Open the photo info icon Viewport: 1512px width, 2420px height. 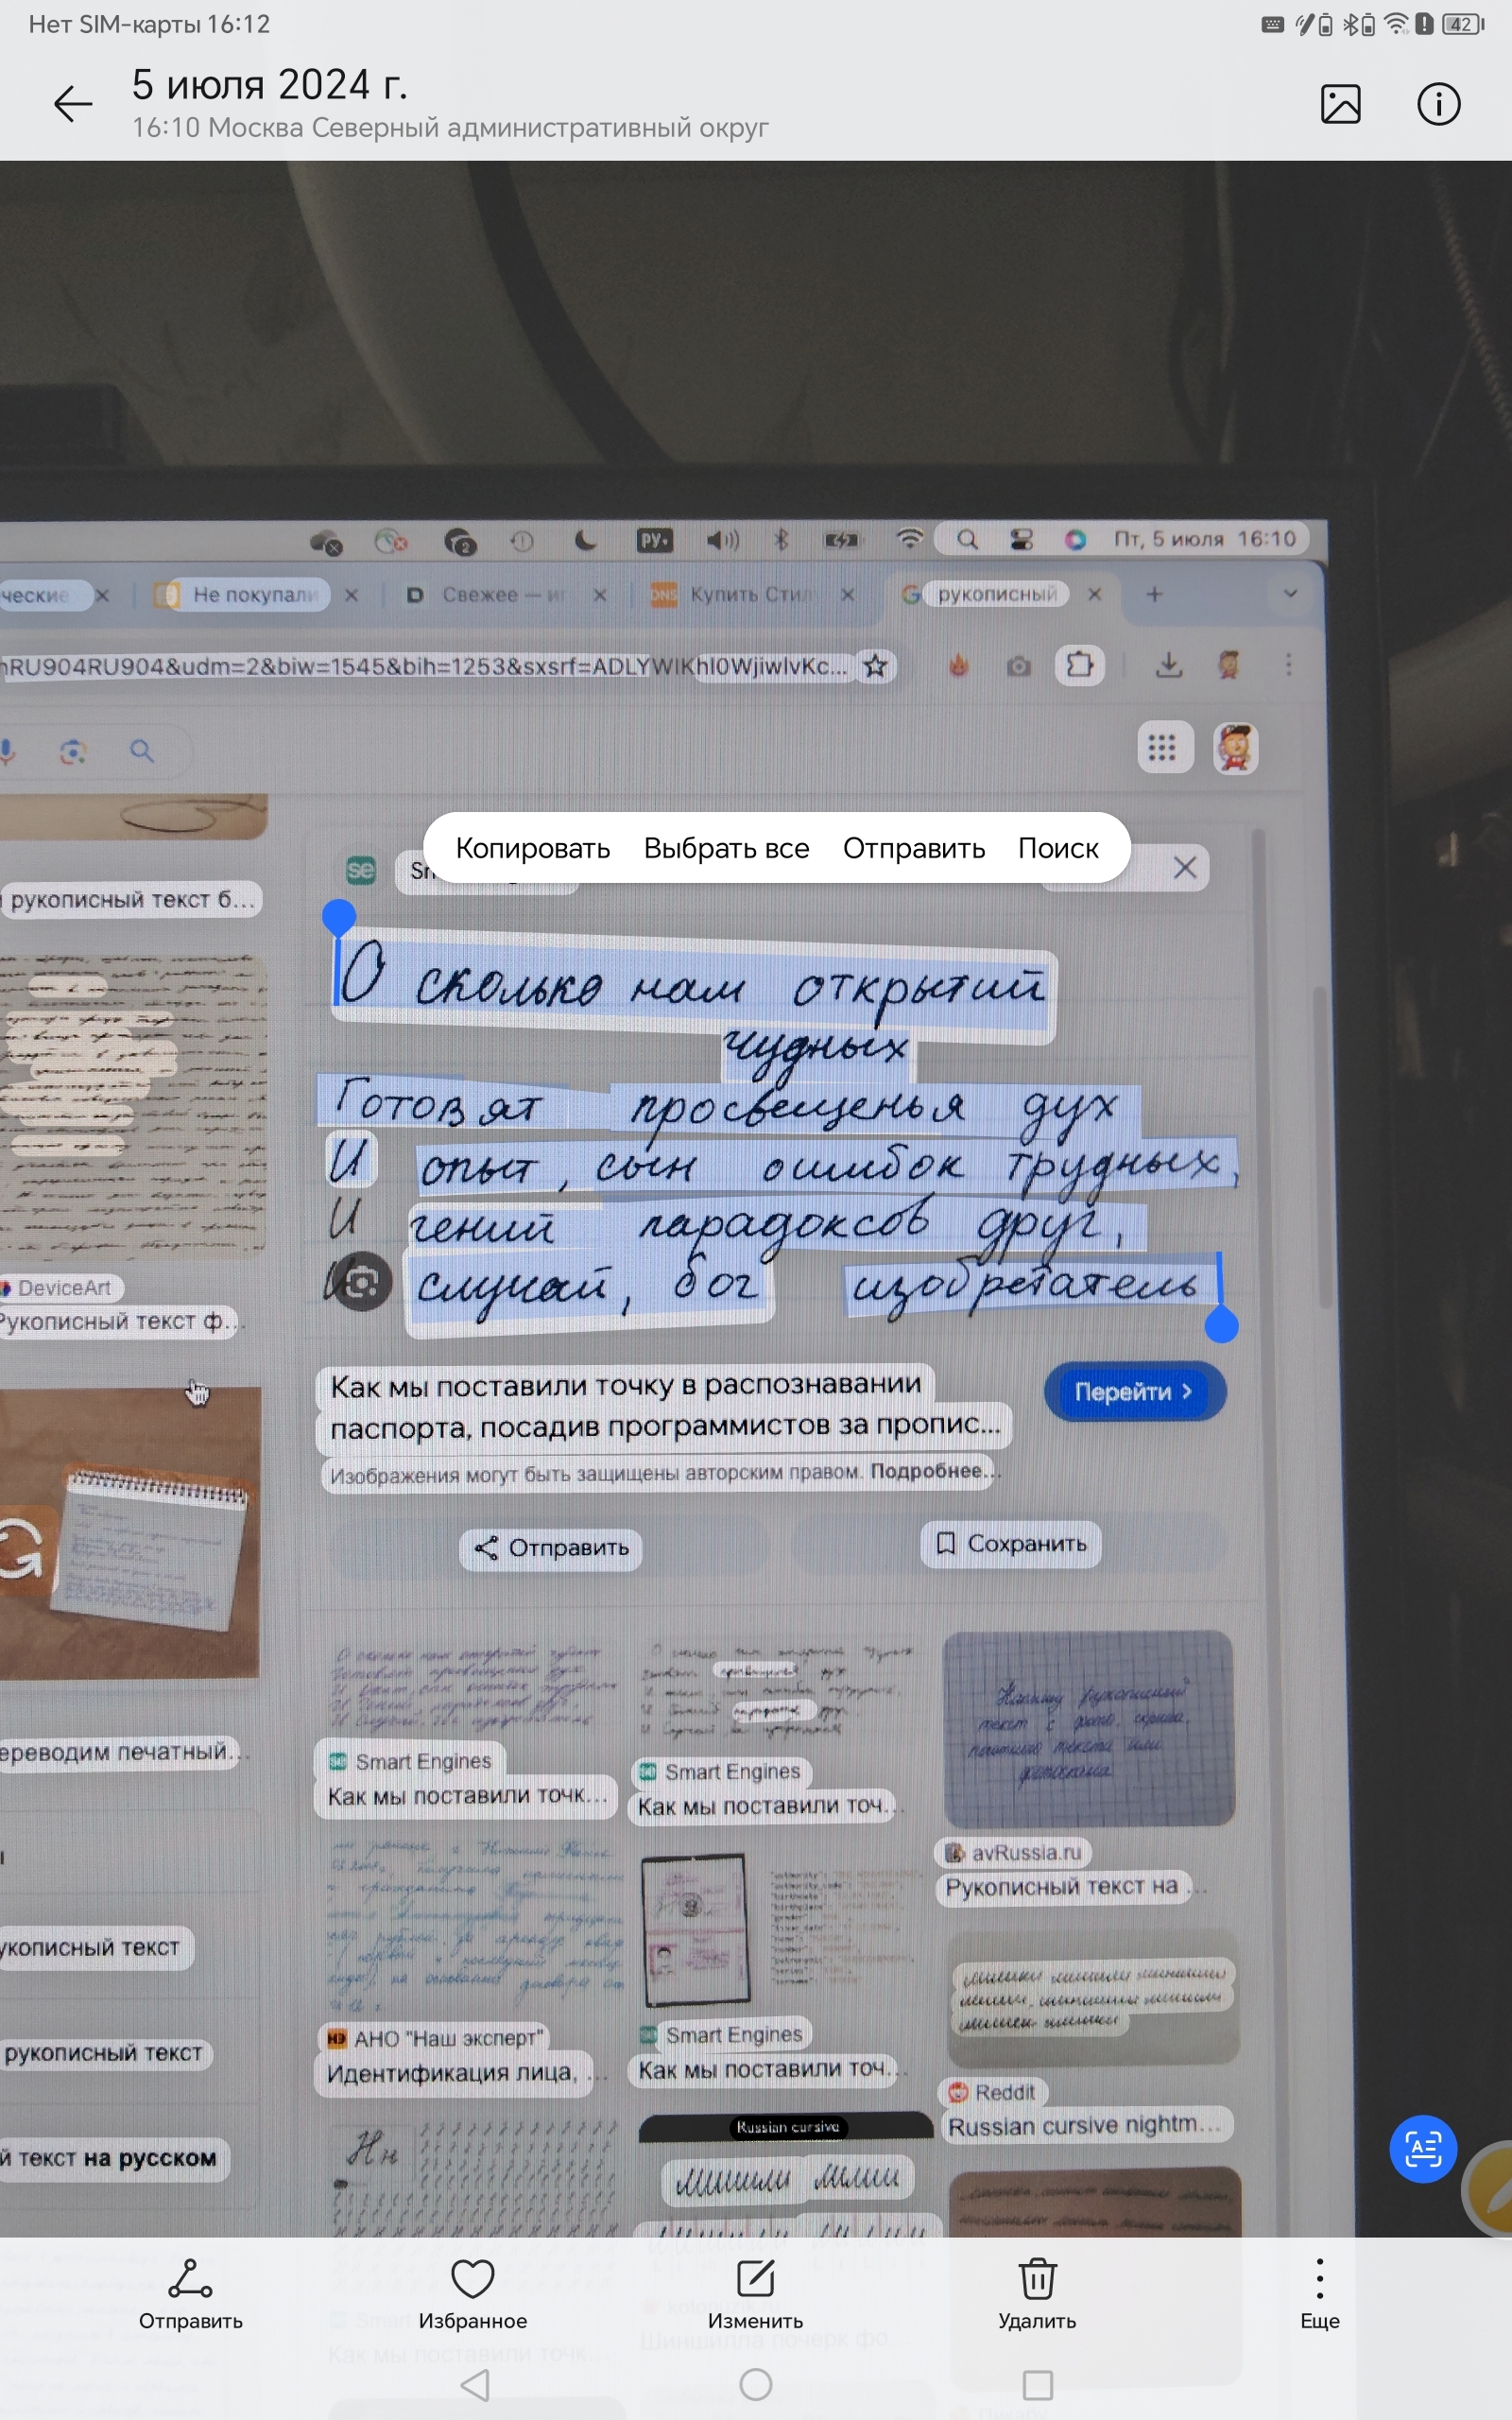point(1438,104)
